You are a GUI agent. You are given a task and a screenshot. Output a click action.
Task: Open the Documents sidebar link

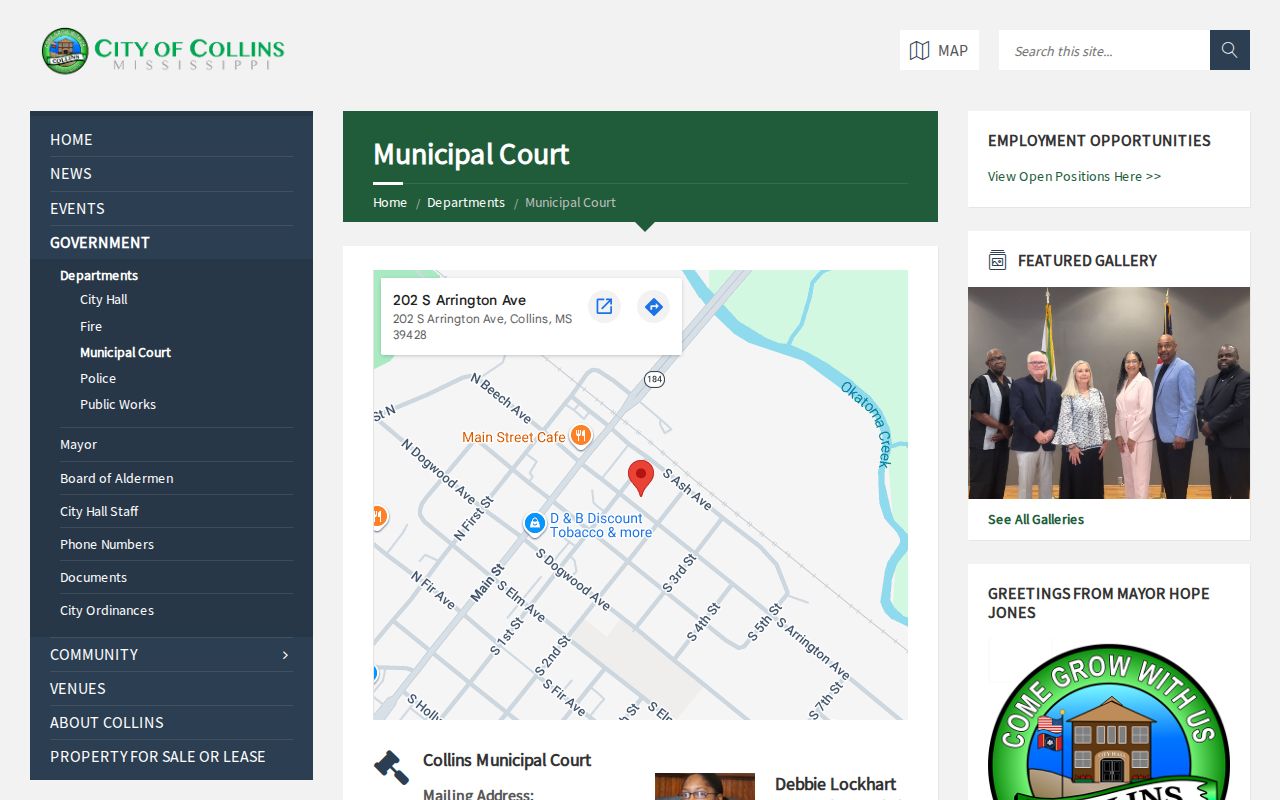[x=93, y=577]
